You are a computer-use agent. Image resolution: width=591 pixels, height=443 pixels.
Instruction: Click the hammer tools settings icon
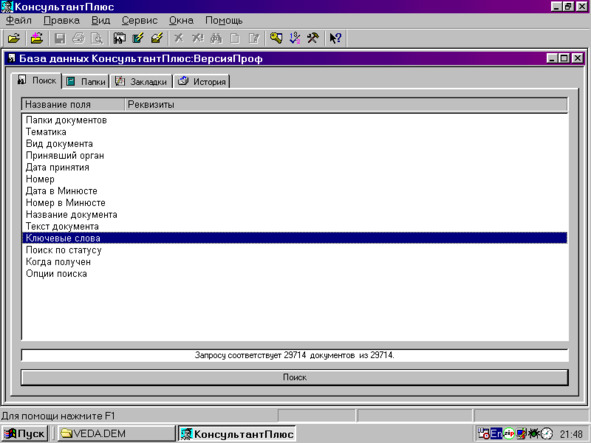pyautogui.click(x=313, y=38)
